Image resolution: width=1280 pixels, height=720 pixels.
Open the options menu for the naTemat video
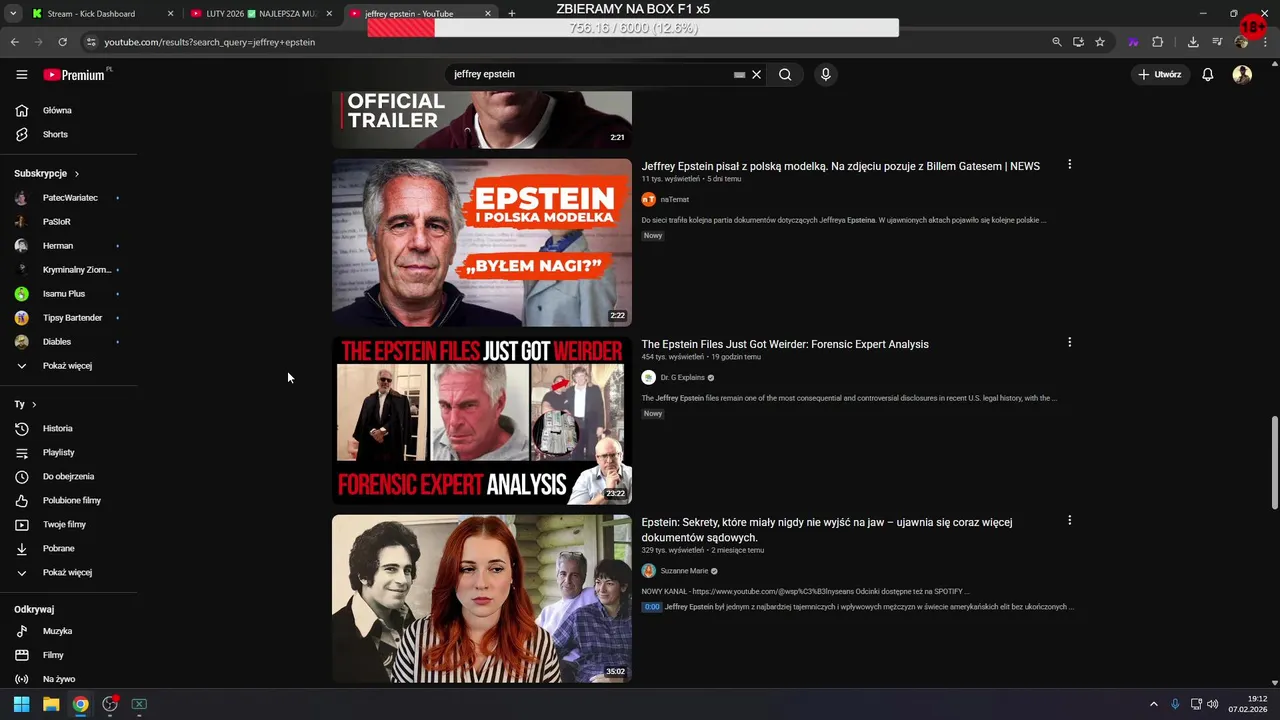coord(1069,164)
